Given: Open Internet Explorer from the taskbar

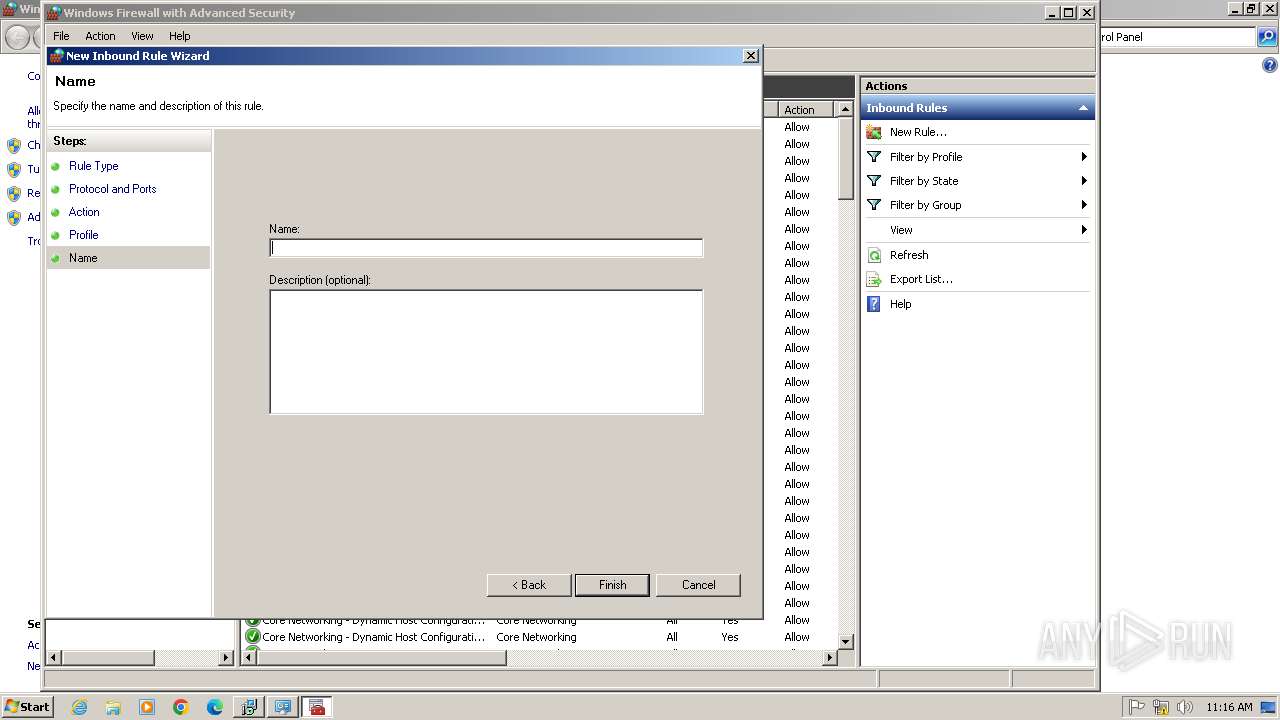Looking at the screenshot, I should [x=79, y=707].
